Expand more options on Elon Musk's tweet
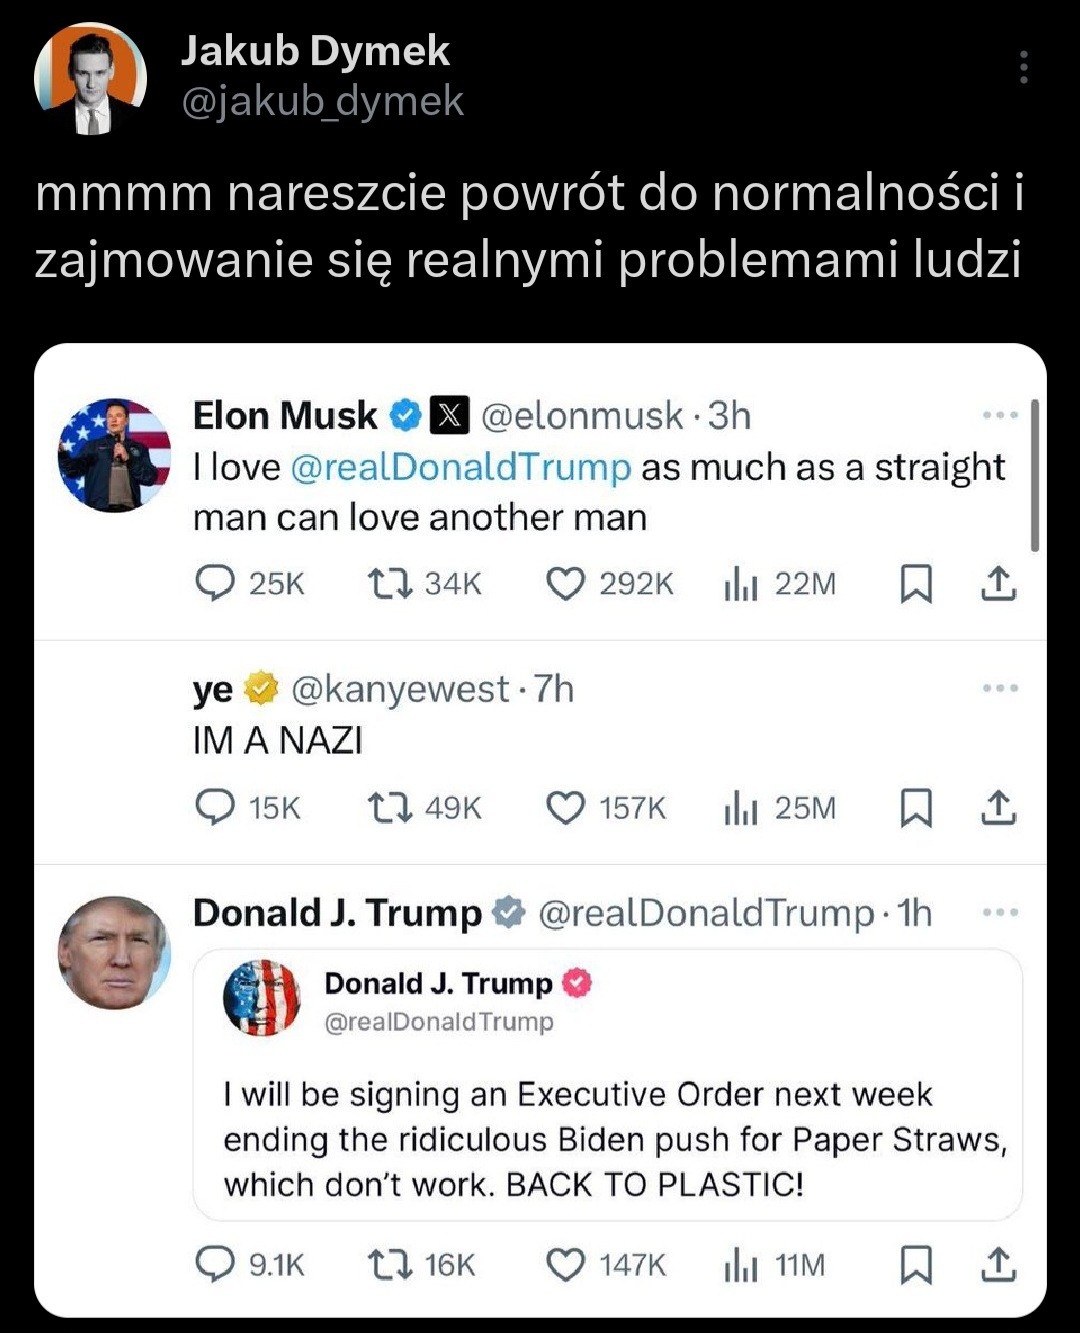This screenshot has width=1080, height=1333. [x=999, y=415]
